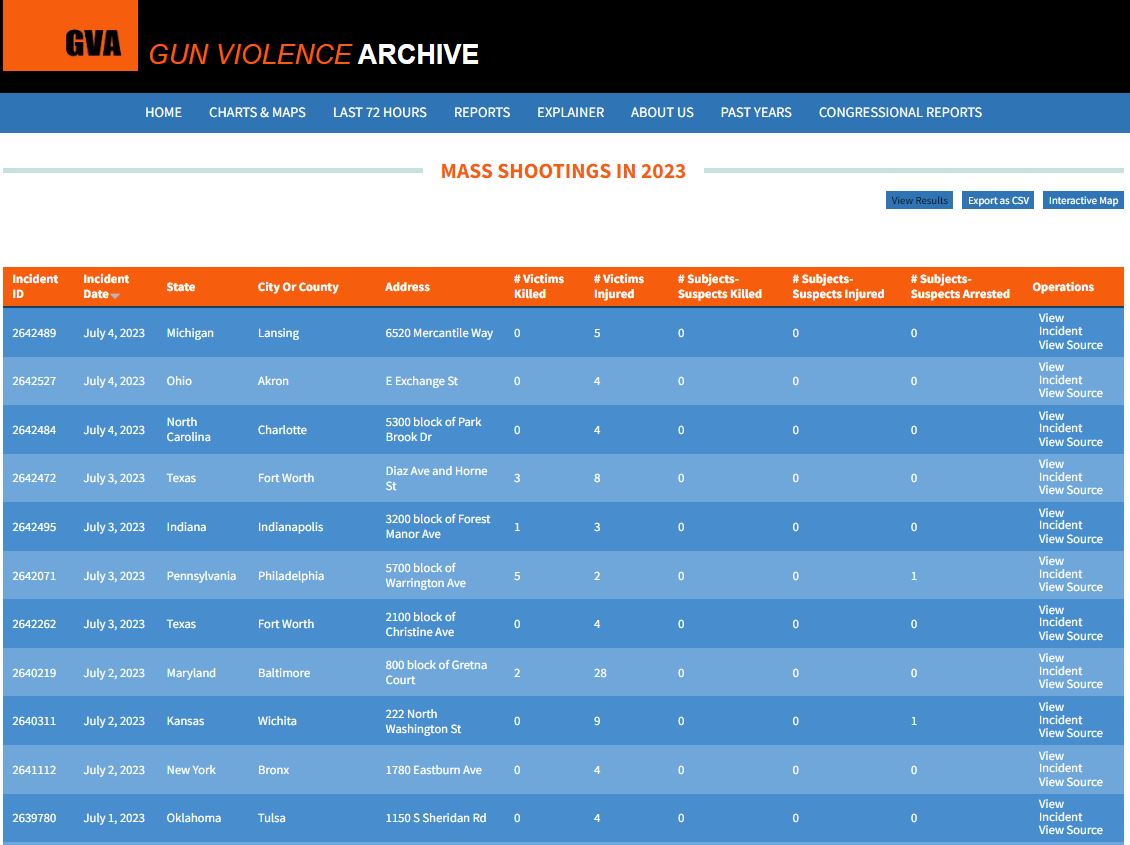Viewport: 1130px width, 845px height.
Task: Select address 6520 Mercantile Way
Action: pyautogui.click(x=439, y=333)
